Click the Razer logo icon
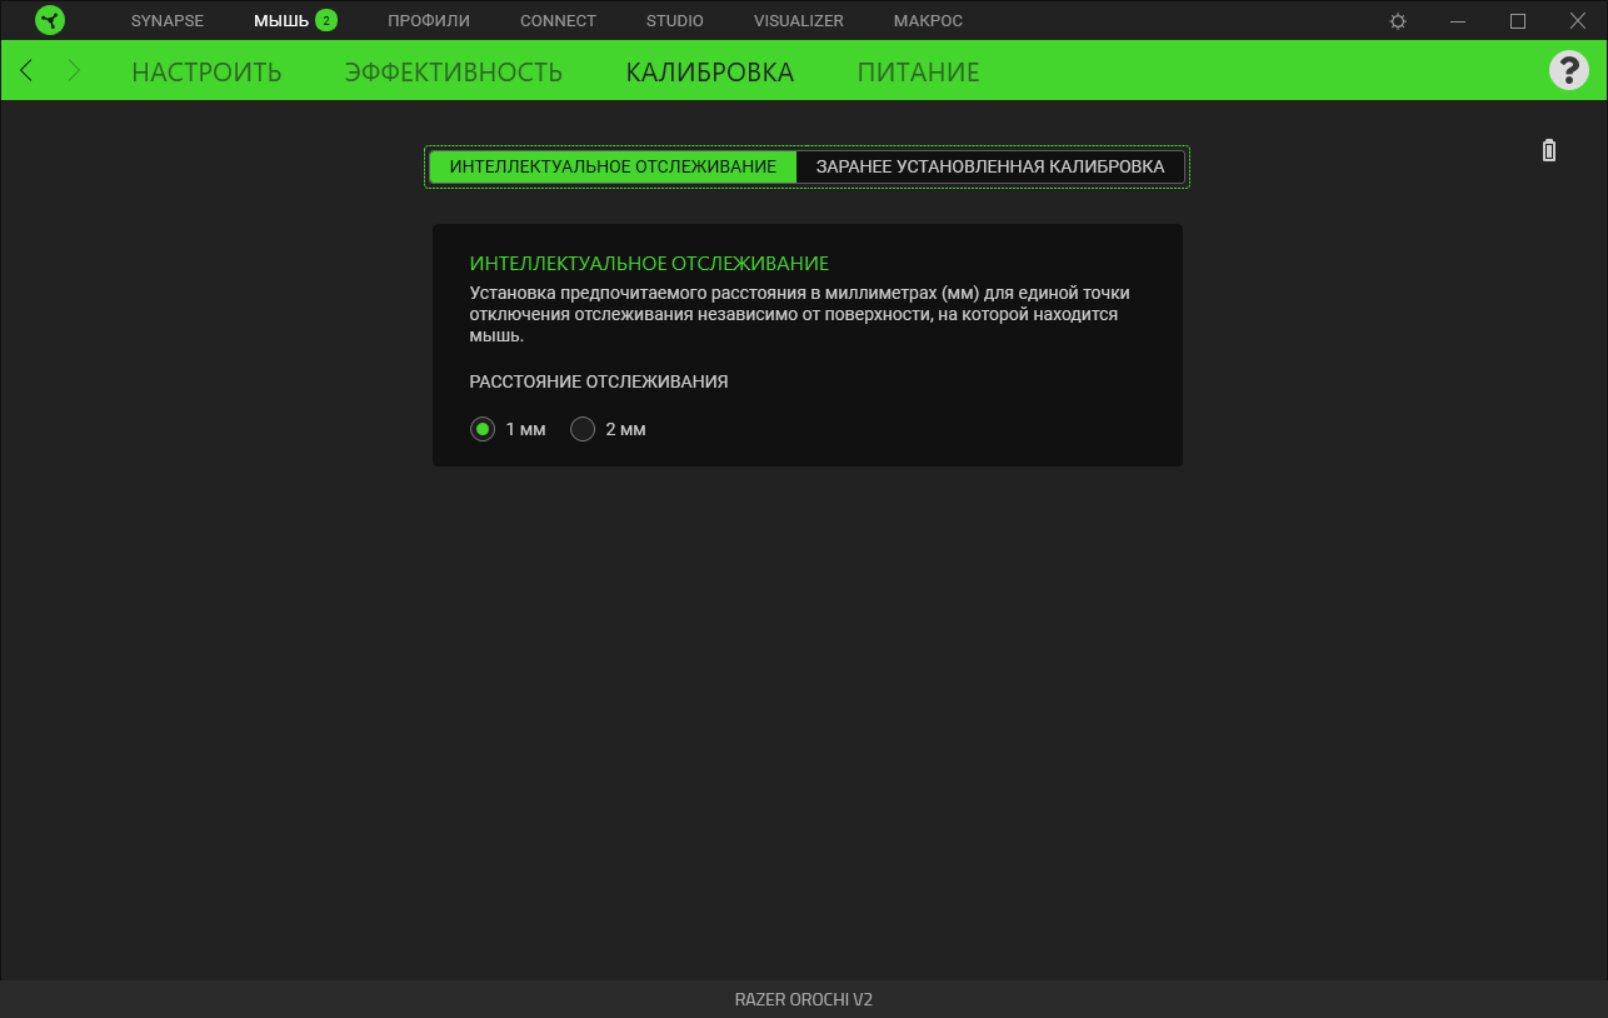The image size is (1608, 1018). tap(50, 20)
